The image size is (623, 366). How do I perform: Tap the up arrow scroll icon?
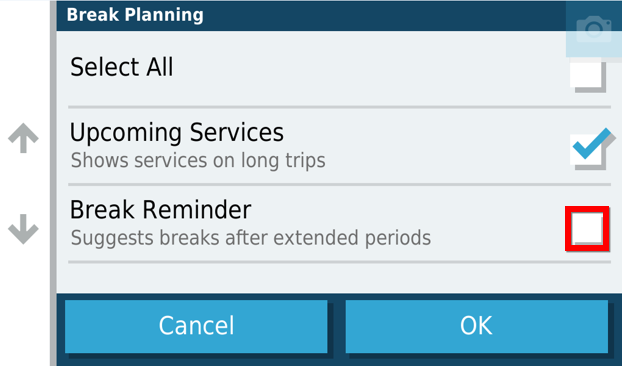pyautogui.click(x=23, y=138)
